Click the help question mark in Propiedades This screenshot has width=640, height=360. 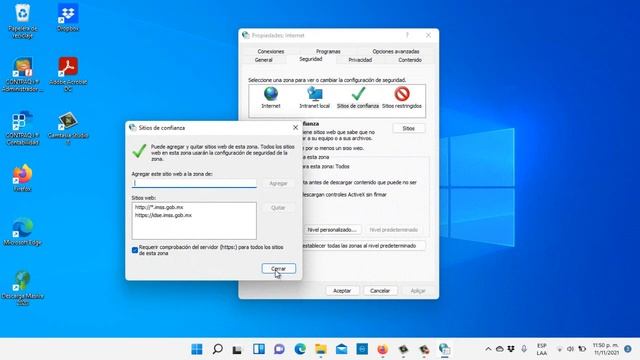(x=407, y=36)
